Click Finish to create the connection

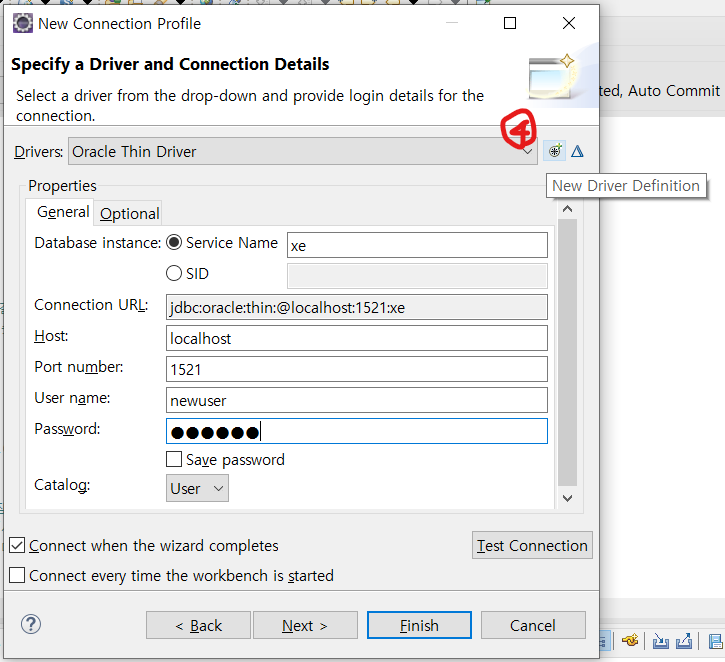pyautogui.click(x=419, y=625)
